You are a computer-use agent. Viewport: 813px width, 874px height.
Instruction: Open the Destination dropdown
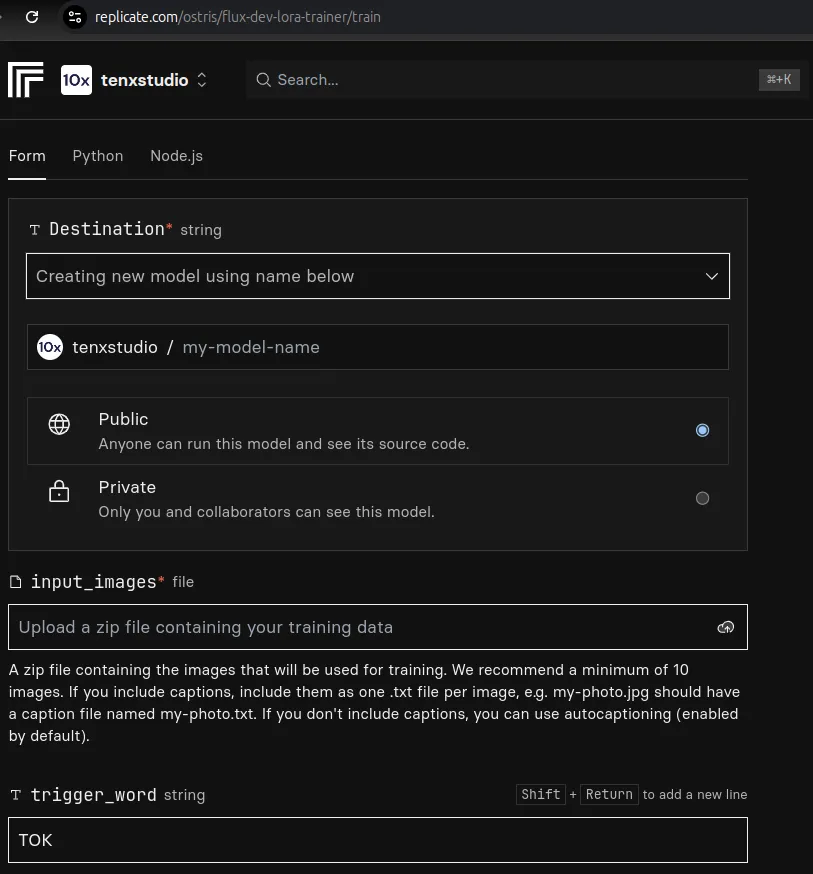tap(378, 276)
